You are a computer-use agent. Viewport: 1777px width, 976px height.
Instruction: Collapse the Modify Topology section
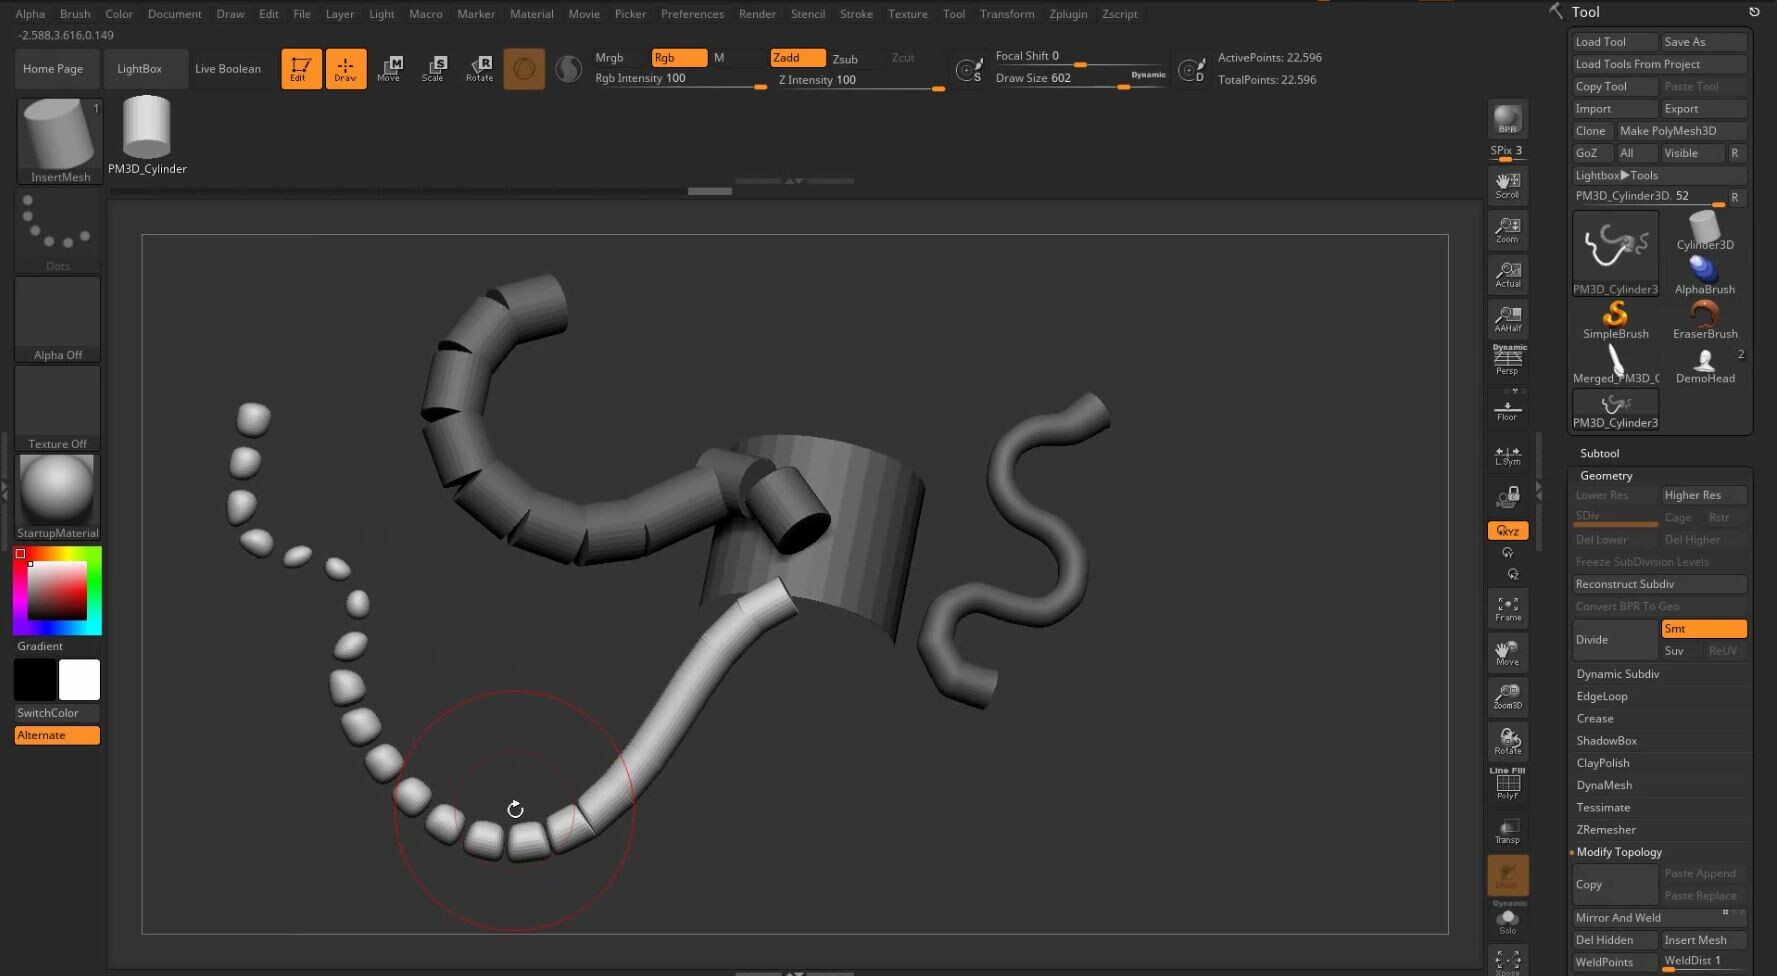click(x=1620, y=852)
